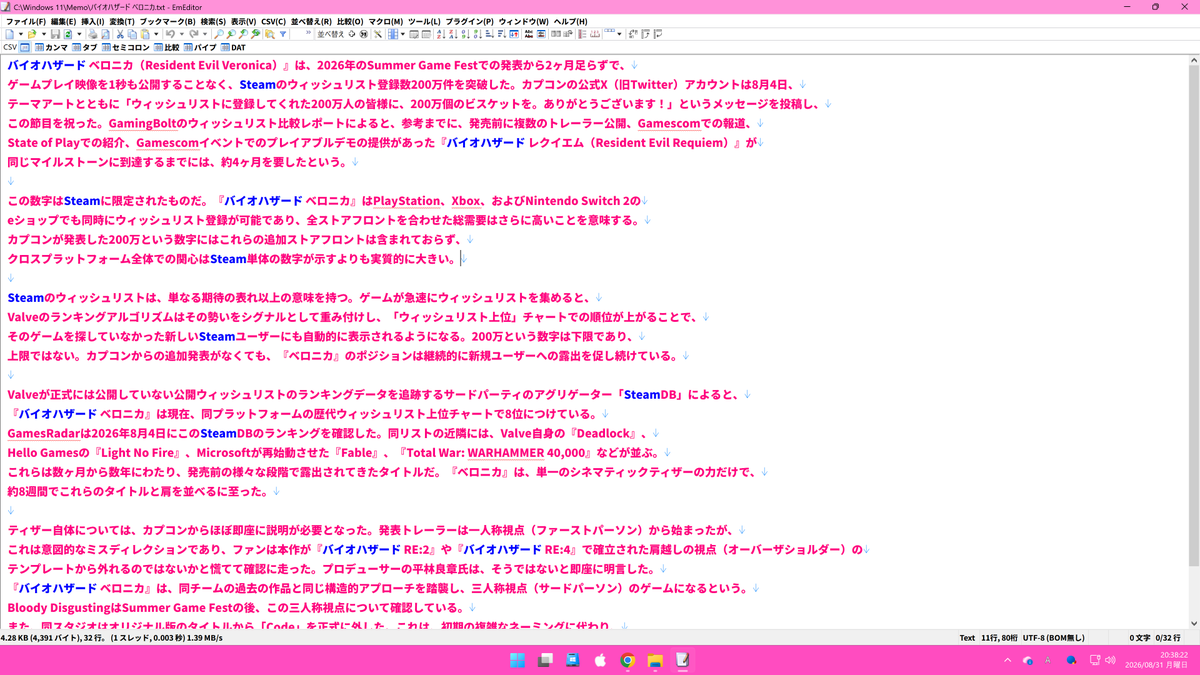Open the 編集(E) menu
1200x675 pixels.
(63, 21)
